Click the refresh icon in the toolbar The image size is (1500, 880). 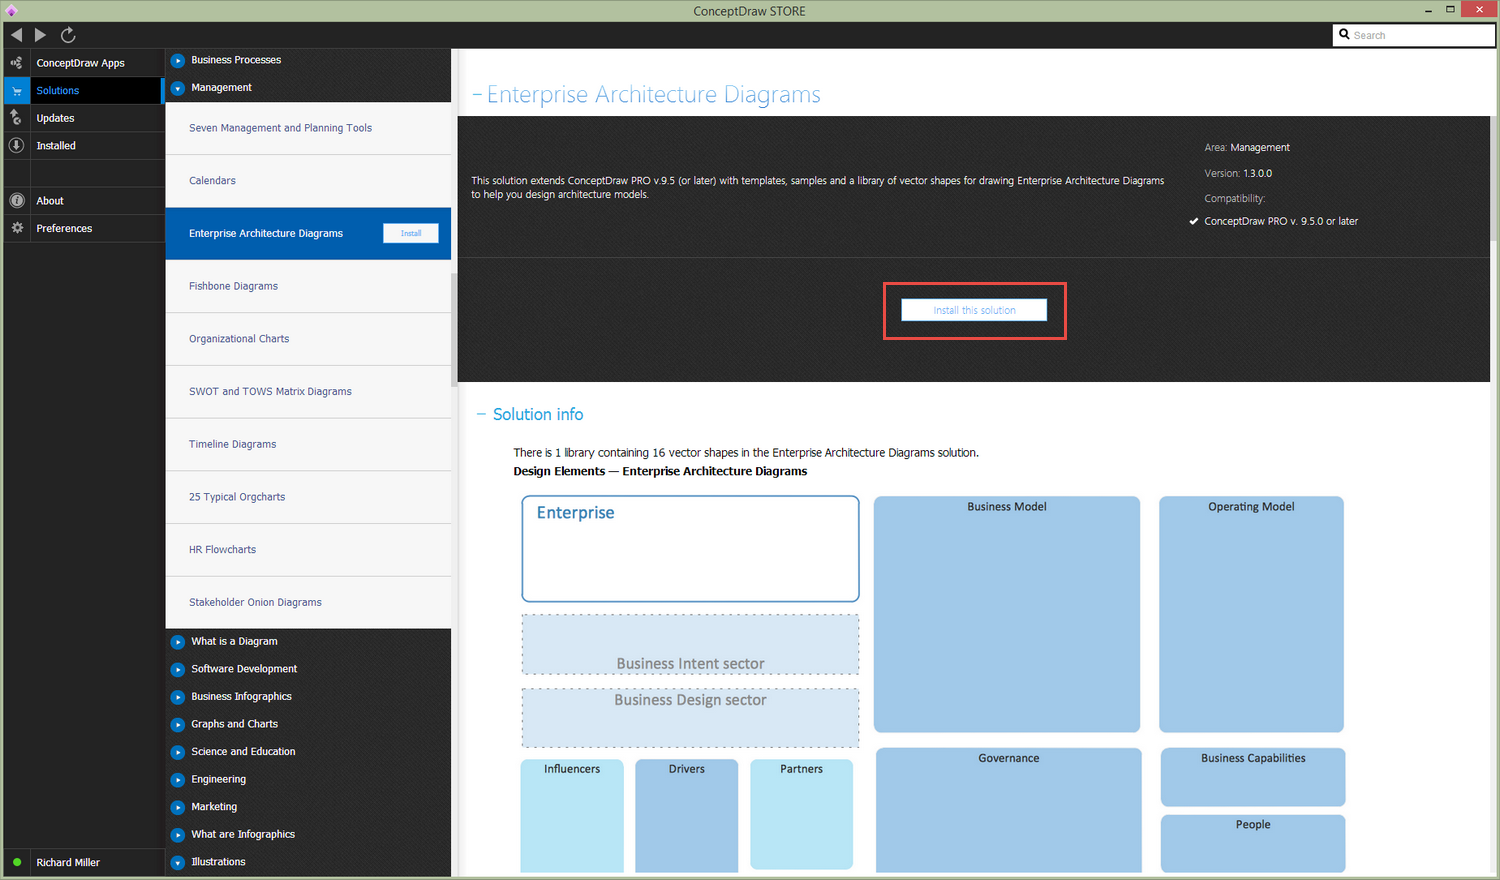pos(68,35)
